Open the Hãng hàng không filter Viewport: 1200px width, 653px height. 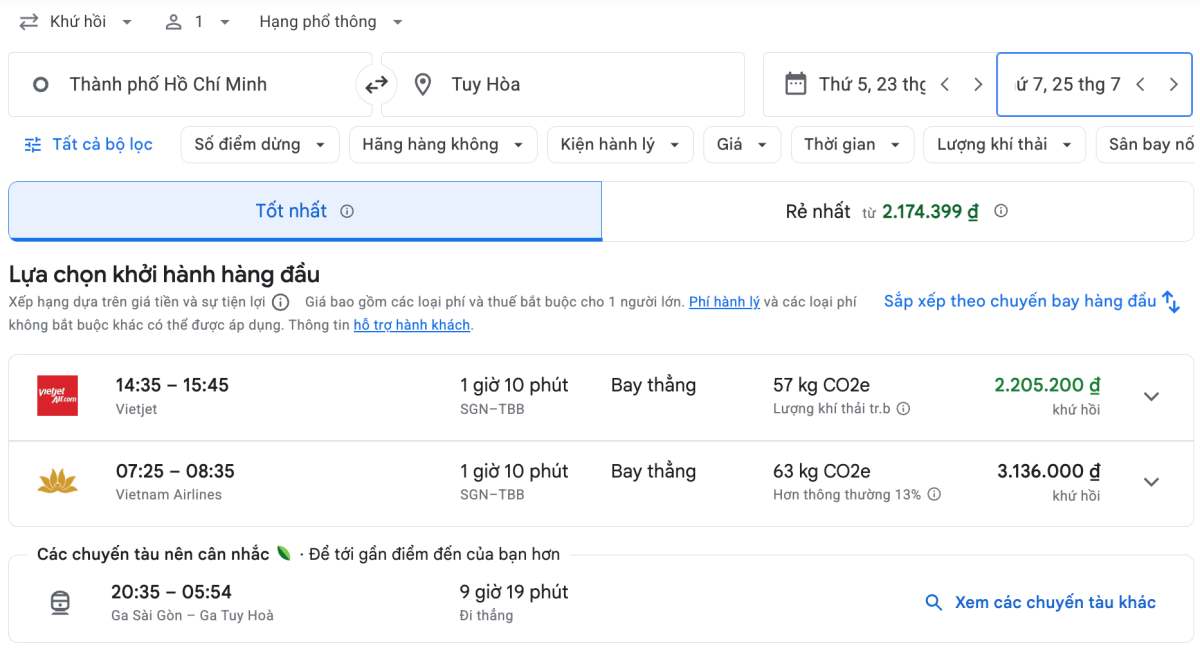click(x=443, y=144)
